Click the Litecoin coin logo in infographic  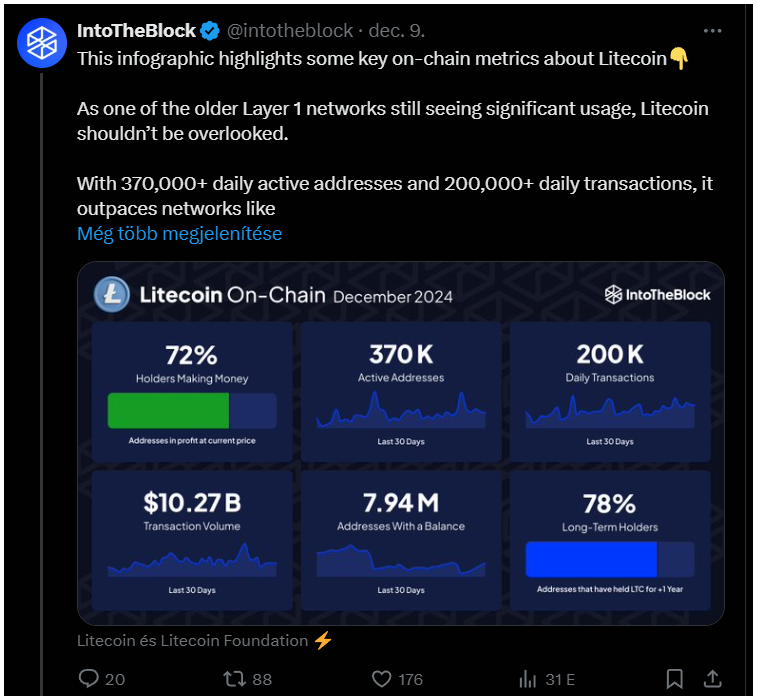[x=112, y=294]
